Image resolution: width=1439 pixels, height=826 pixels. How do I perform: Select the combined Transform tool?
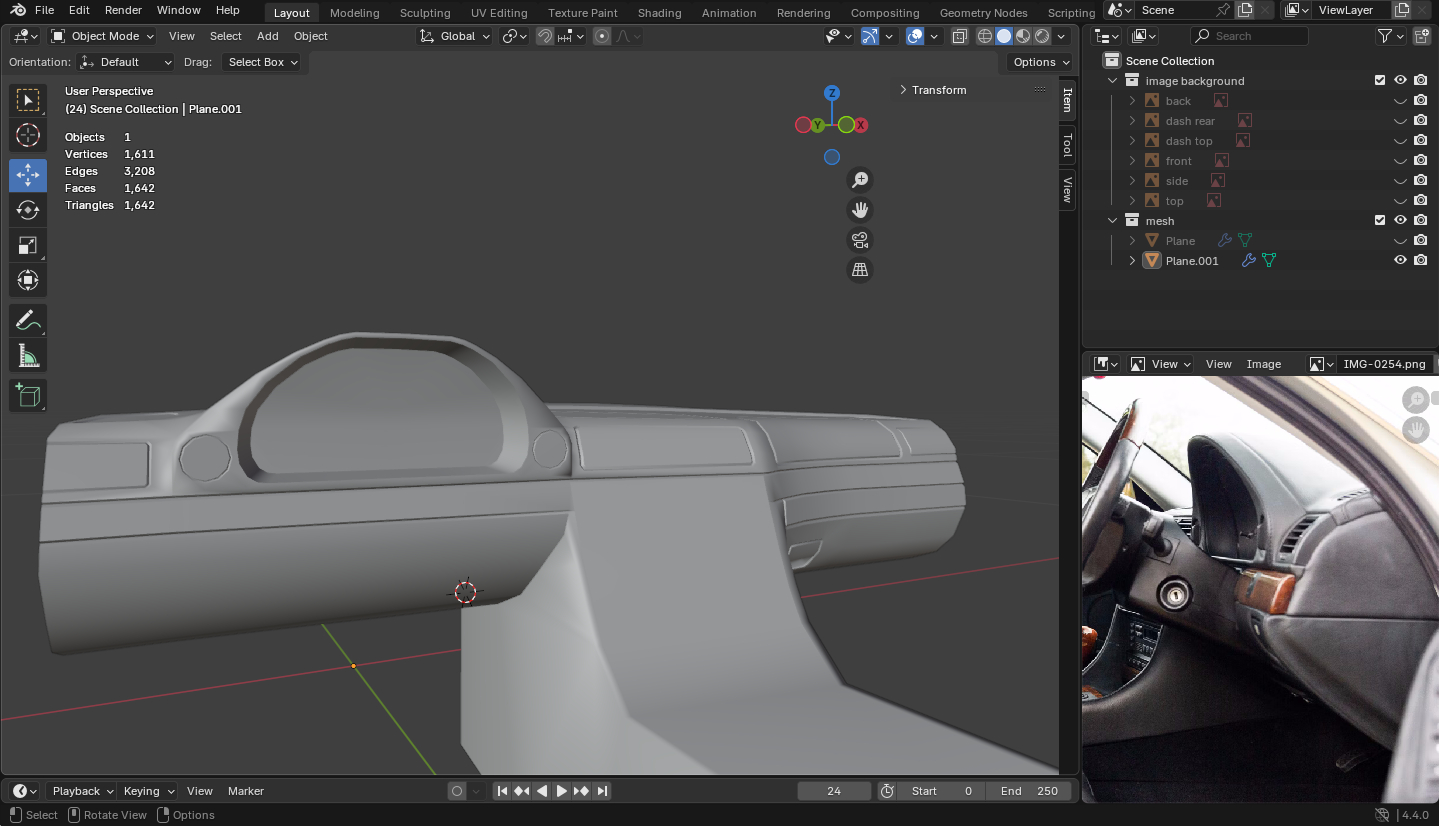(x=28, y=280)
